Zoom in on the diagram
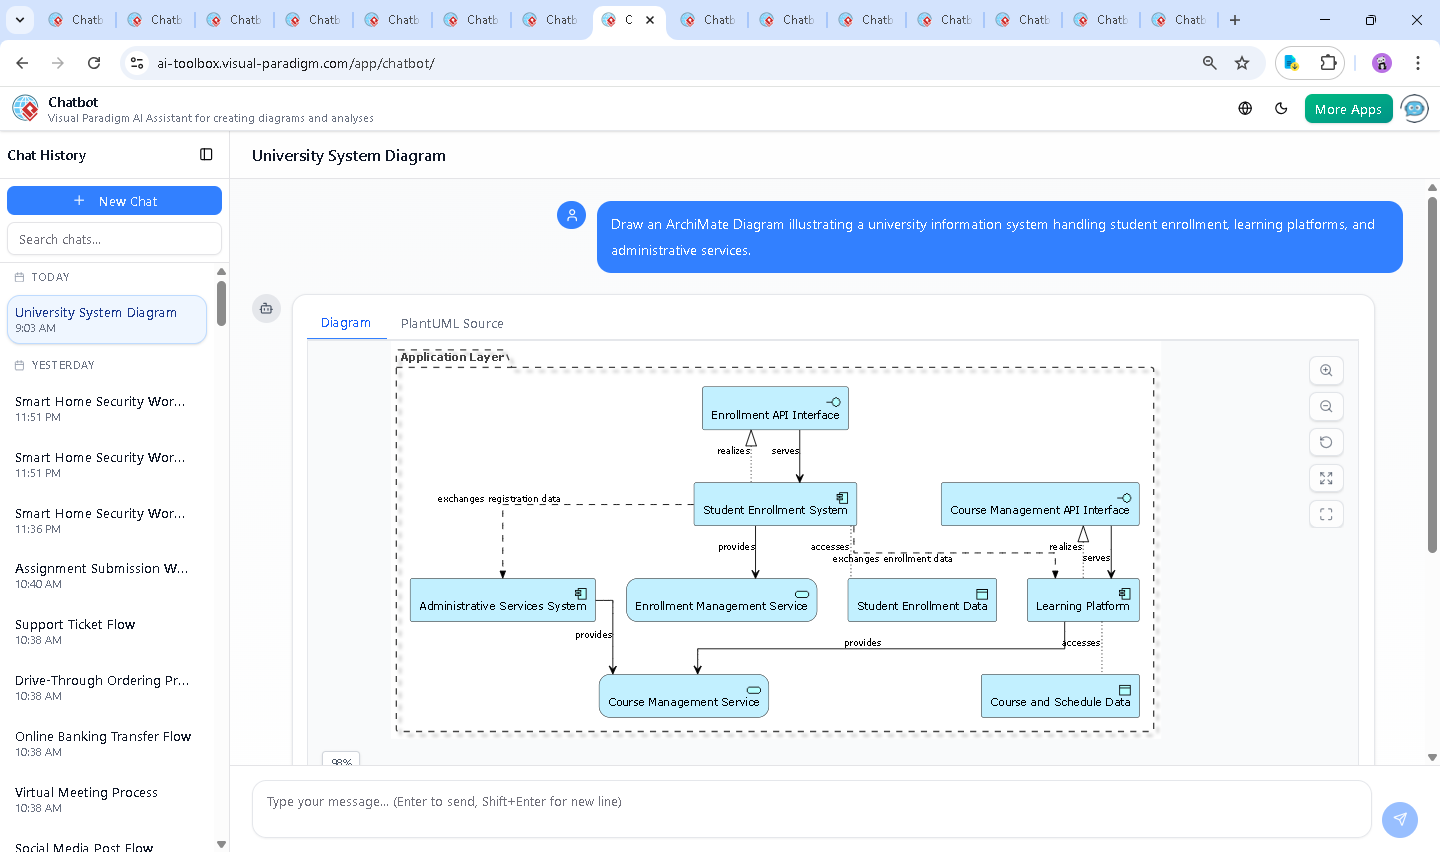 pyautogui.click(x=1326, y=370)
